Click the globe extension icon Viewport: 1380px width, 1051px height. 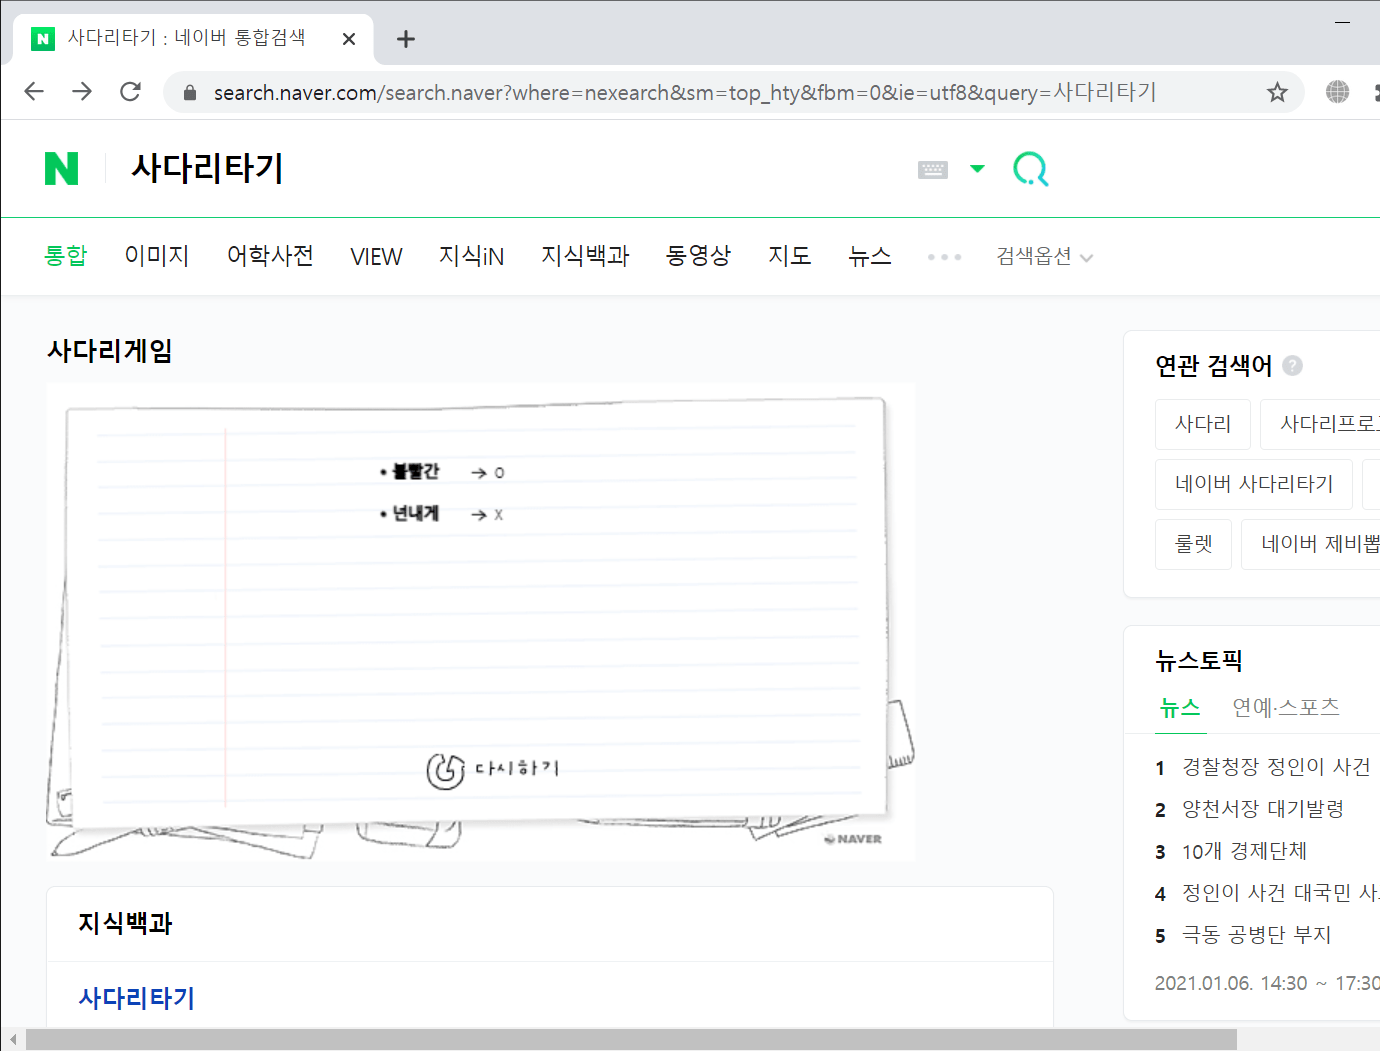pyautogui.click(x=1337, y=92)
